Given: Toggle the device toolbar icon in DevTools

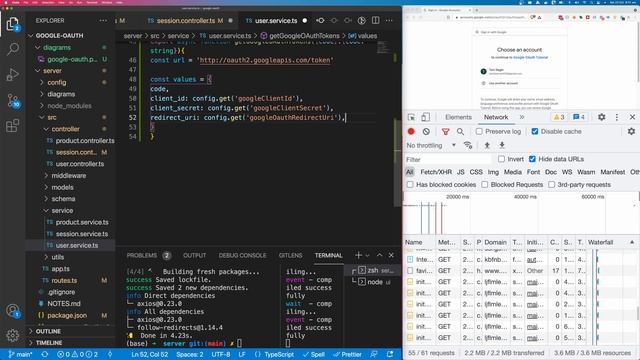Looking at the screenshot, I should [x=425, y=117].
